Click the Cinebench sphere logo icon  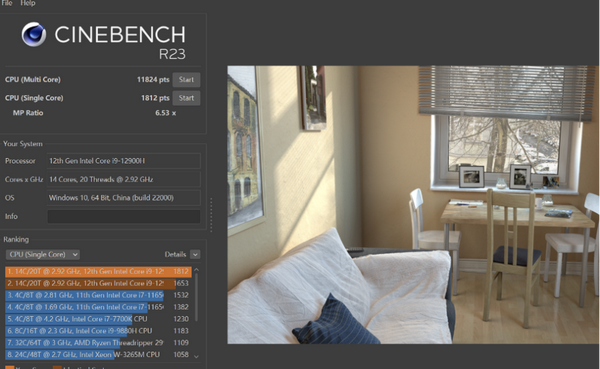[34, 34]
